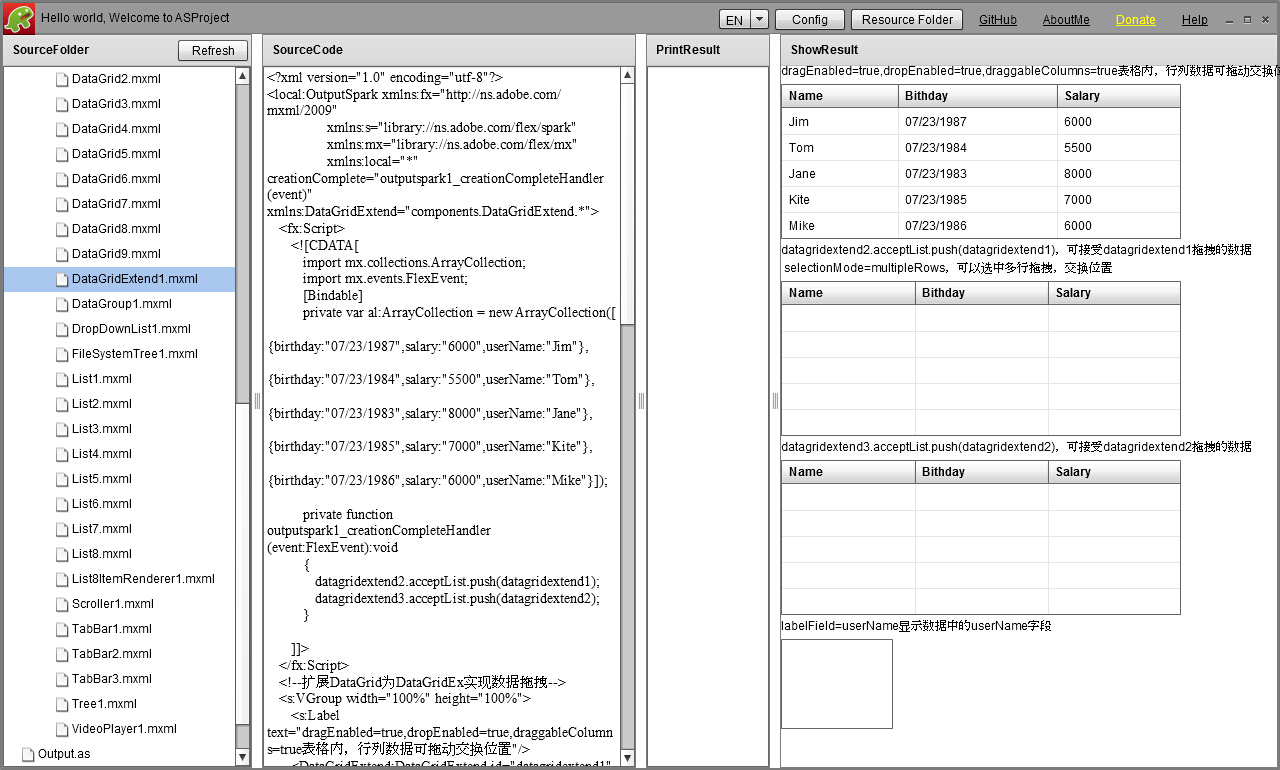Select the Tom row in the grid
The height and width of the screenshot is (770, 1280).
click(x=981, y=148)
